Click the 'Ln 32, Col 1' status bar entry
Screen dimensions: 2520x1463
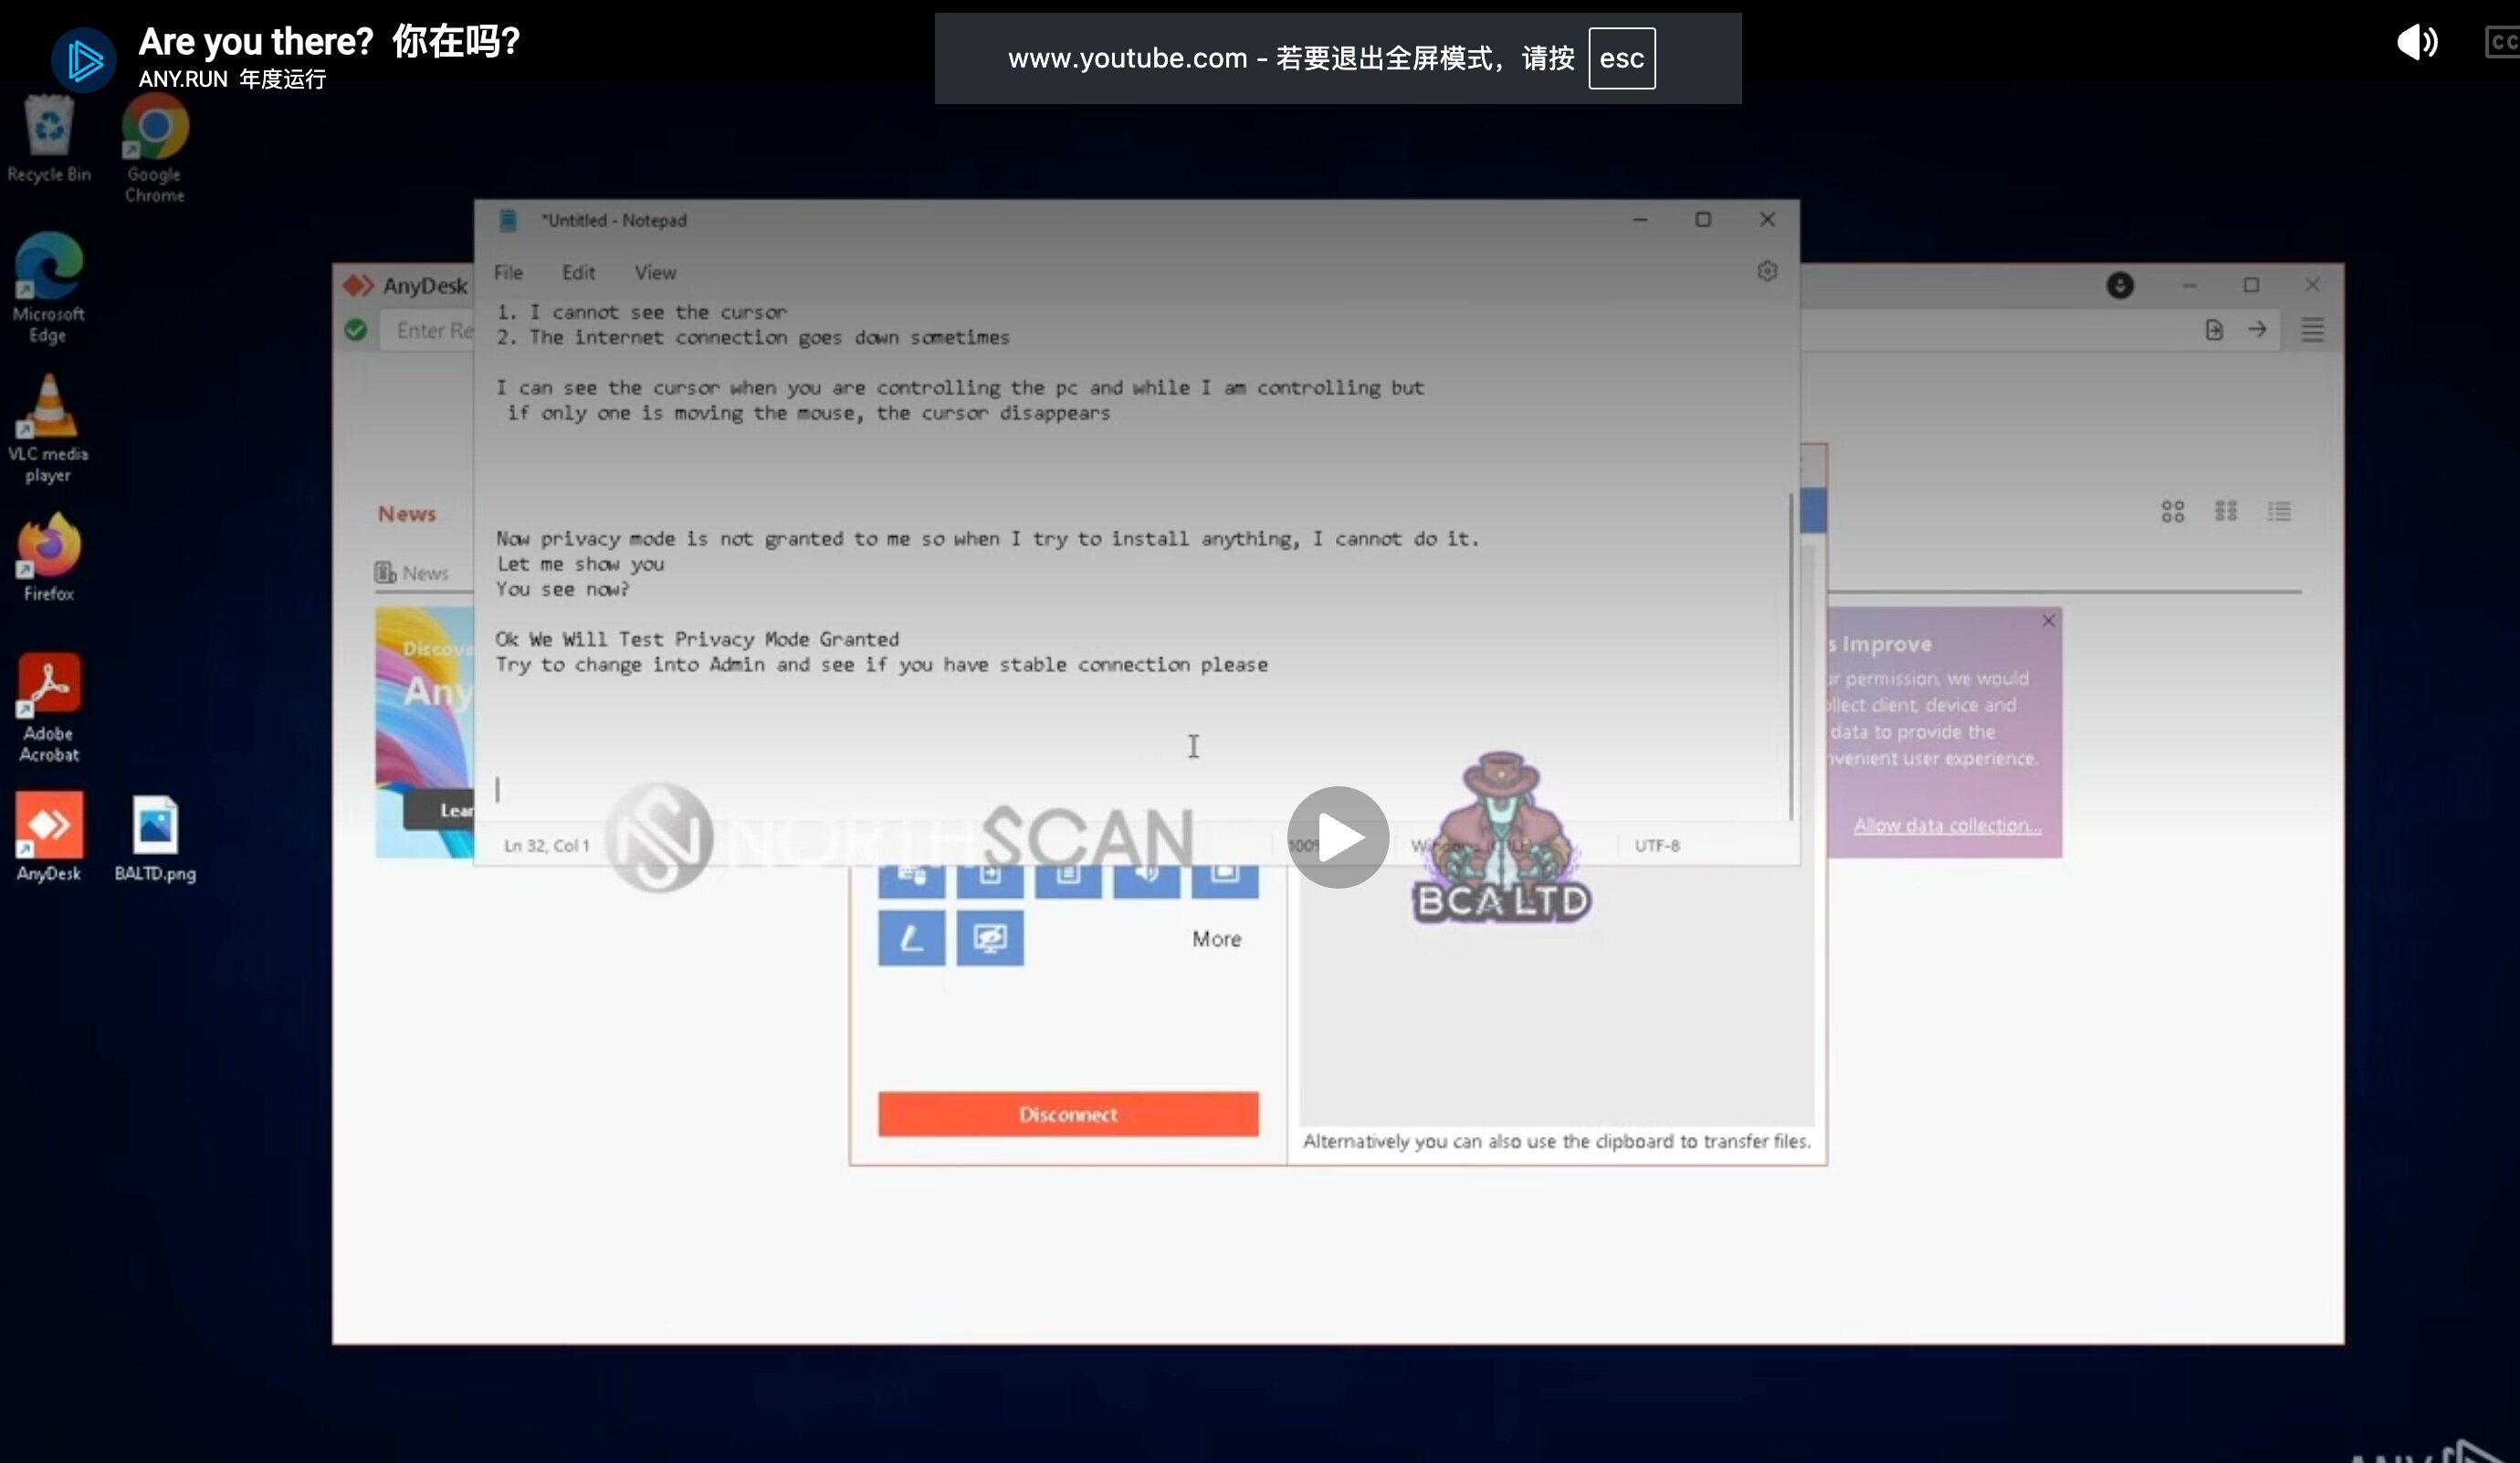tap(546, 846)
